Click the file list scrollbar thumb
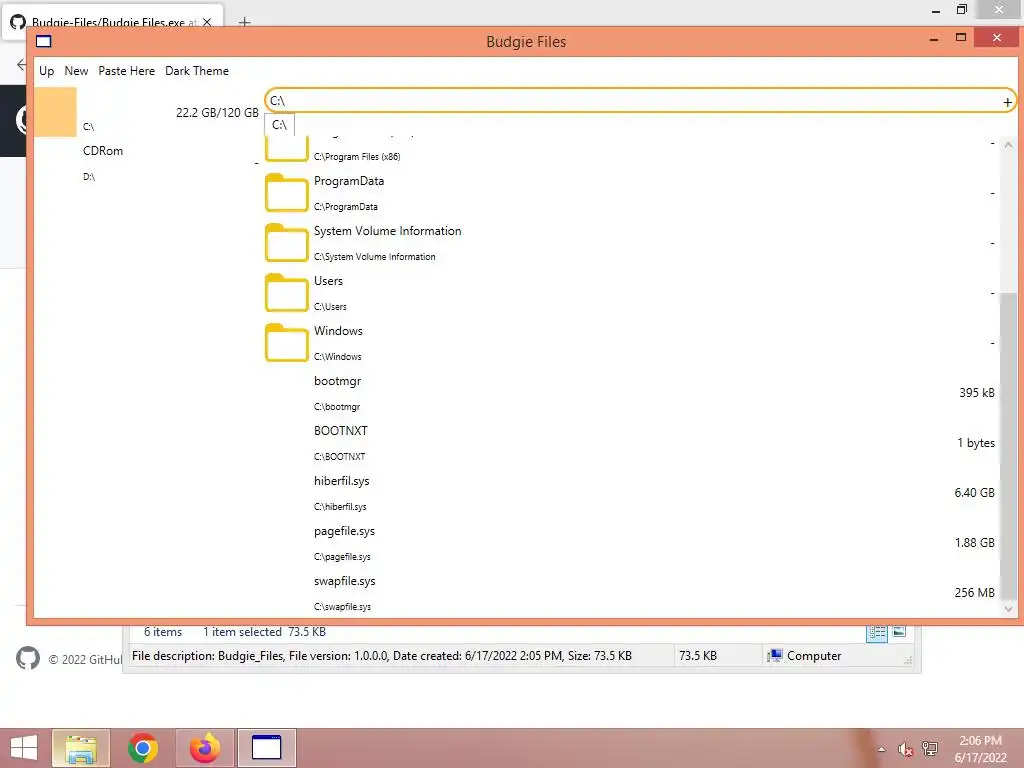This screenshot has height=768, width=1024. pyautogui.click(x=1008, y=444)
